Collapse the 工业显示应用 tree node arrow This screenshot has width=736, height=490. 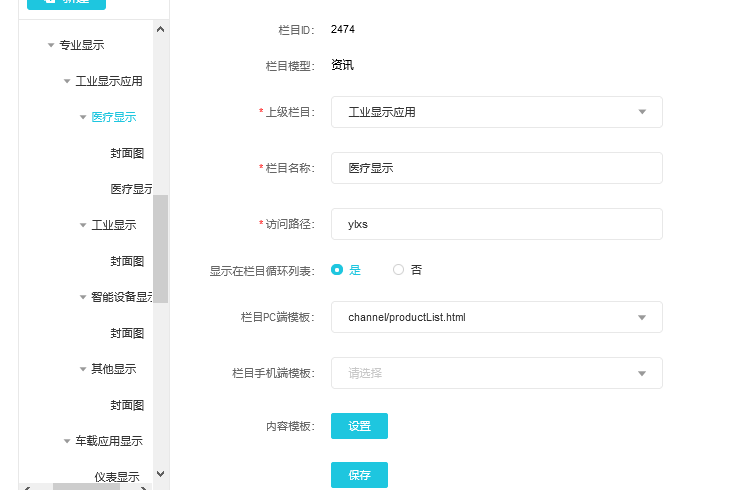coord(67,81)
